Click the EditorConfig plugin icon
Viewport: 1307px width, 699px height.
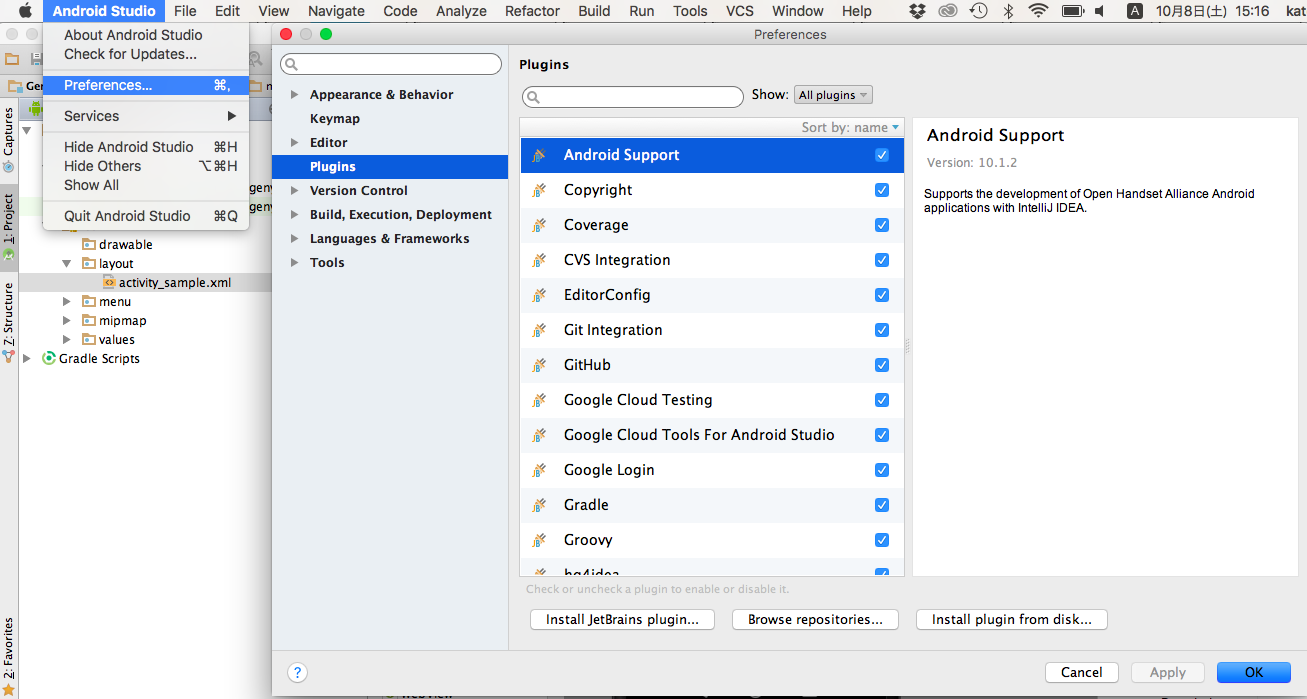pos(539,295)
